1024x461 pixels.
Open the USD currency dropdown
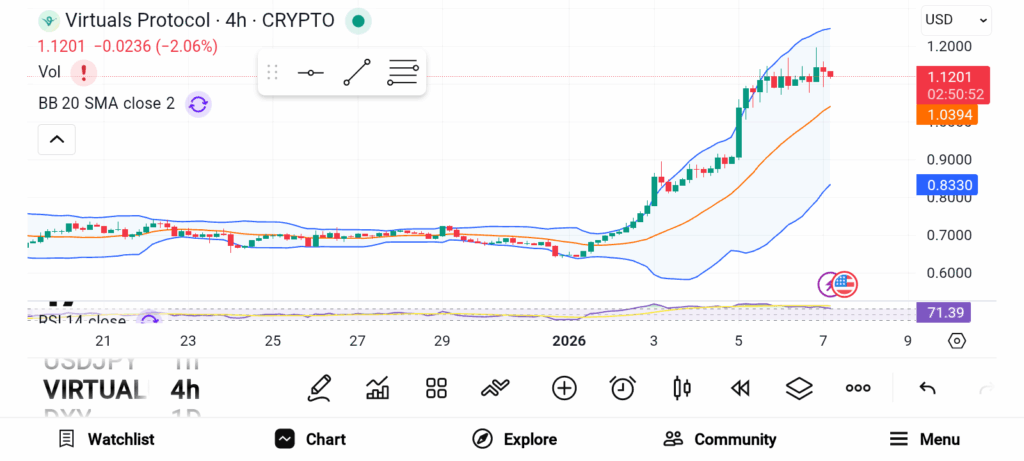[956, 19]
